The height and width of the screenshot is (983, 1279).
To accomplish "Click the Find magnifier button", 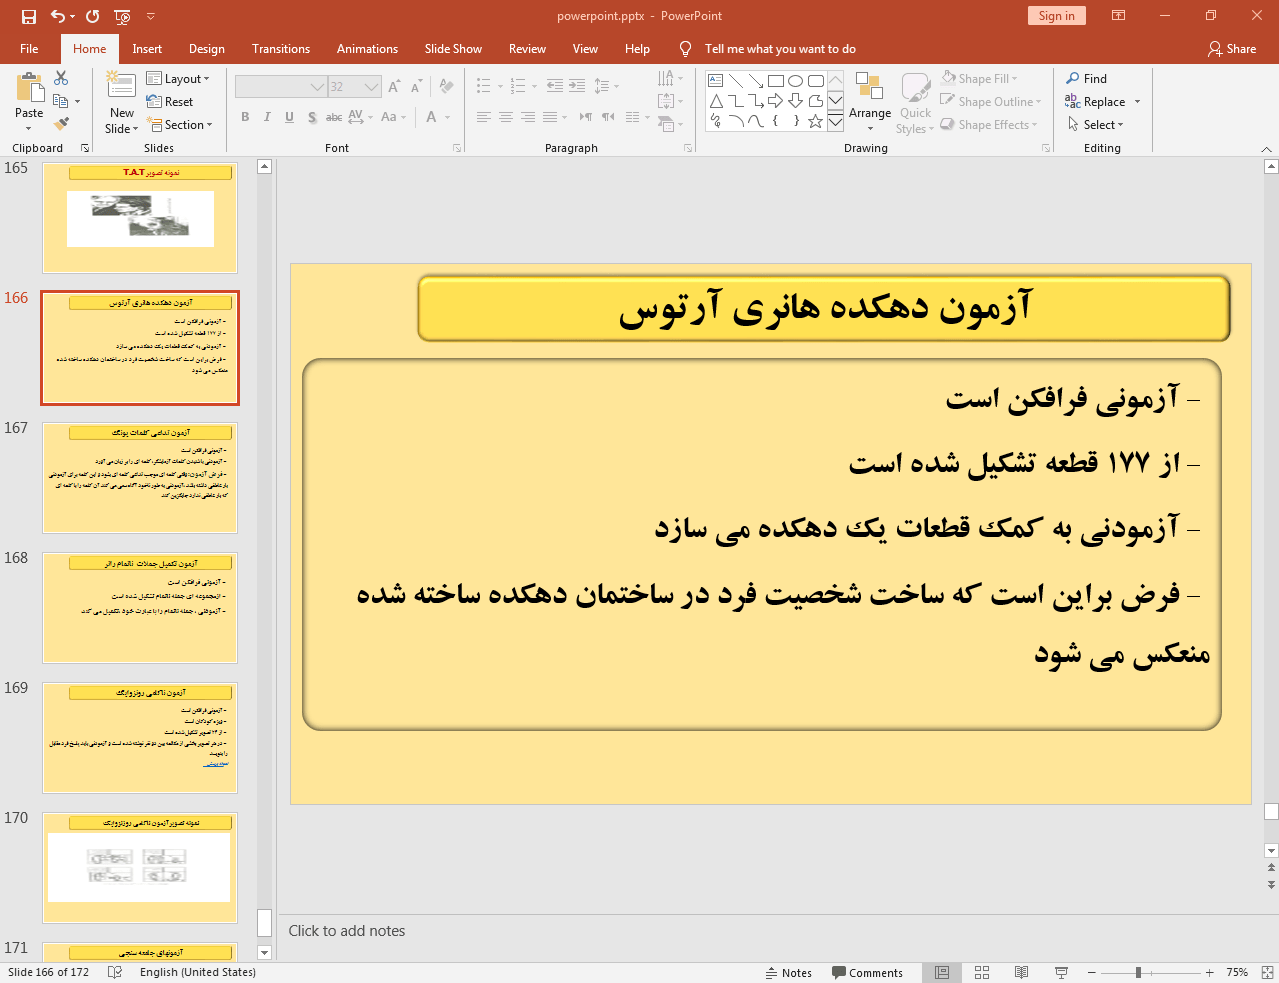I will tap(1087, 78).
